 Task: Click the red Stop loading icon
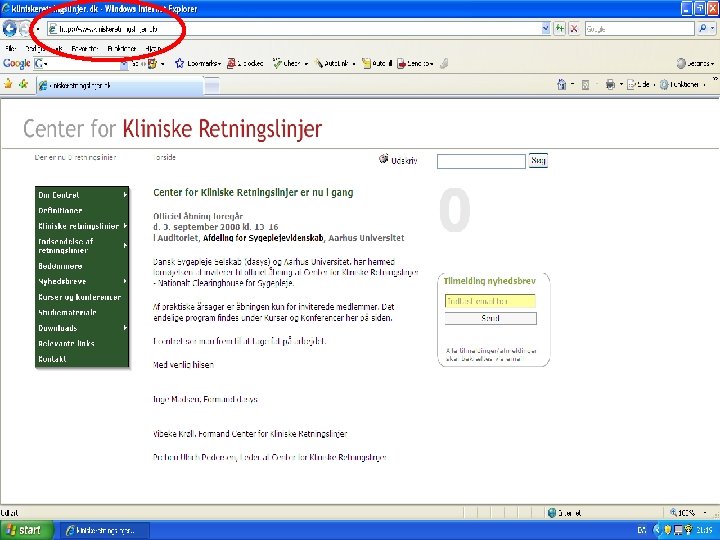click(x=574, y=28)
